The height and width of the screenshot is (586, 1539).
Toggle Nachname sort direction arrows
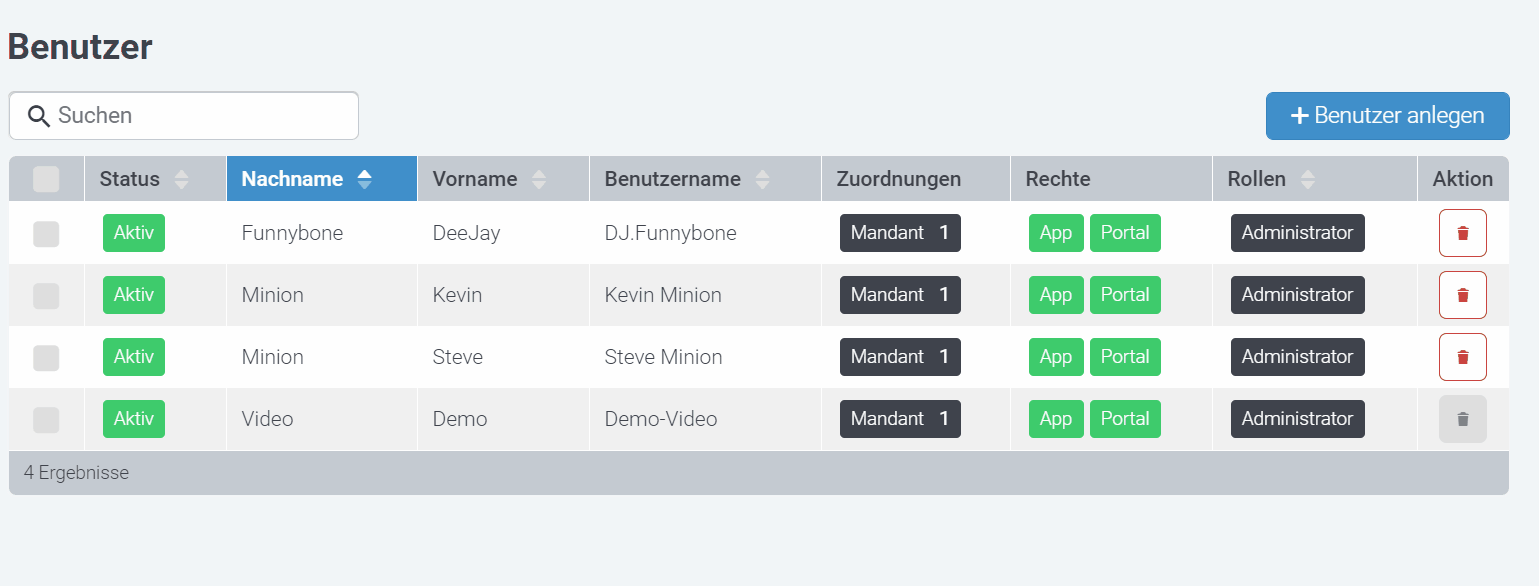pyautogui.click(x=365, y=180)
